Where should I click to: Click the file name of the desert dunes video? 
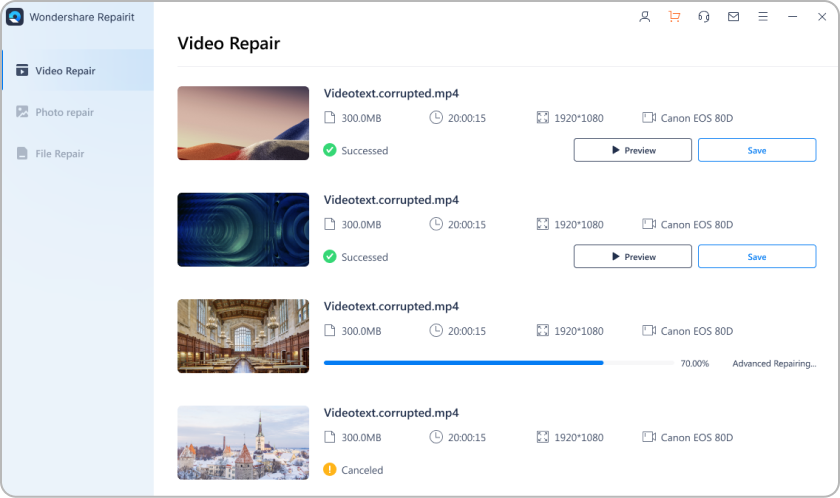point(391,94)
